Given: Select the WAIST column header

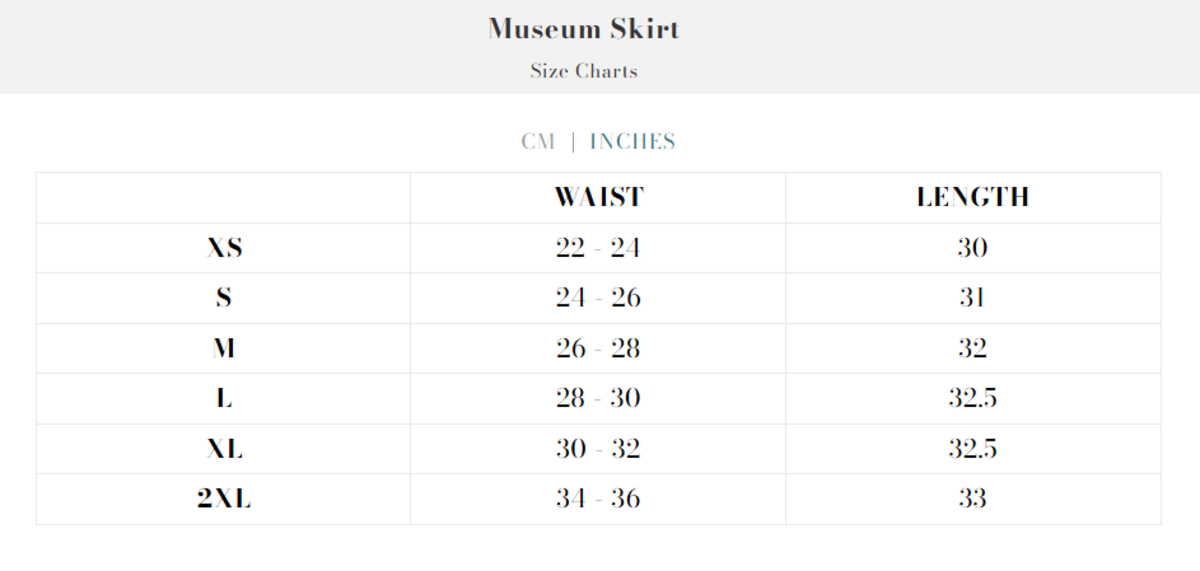Looking at the screenshot, I should click(598, 197).
